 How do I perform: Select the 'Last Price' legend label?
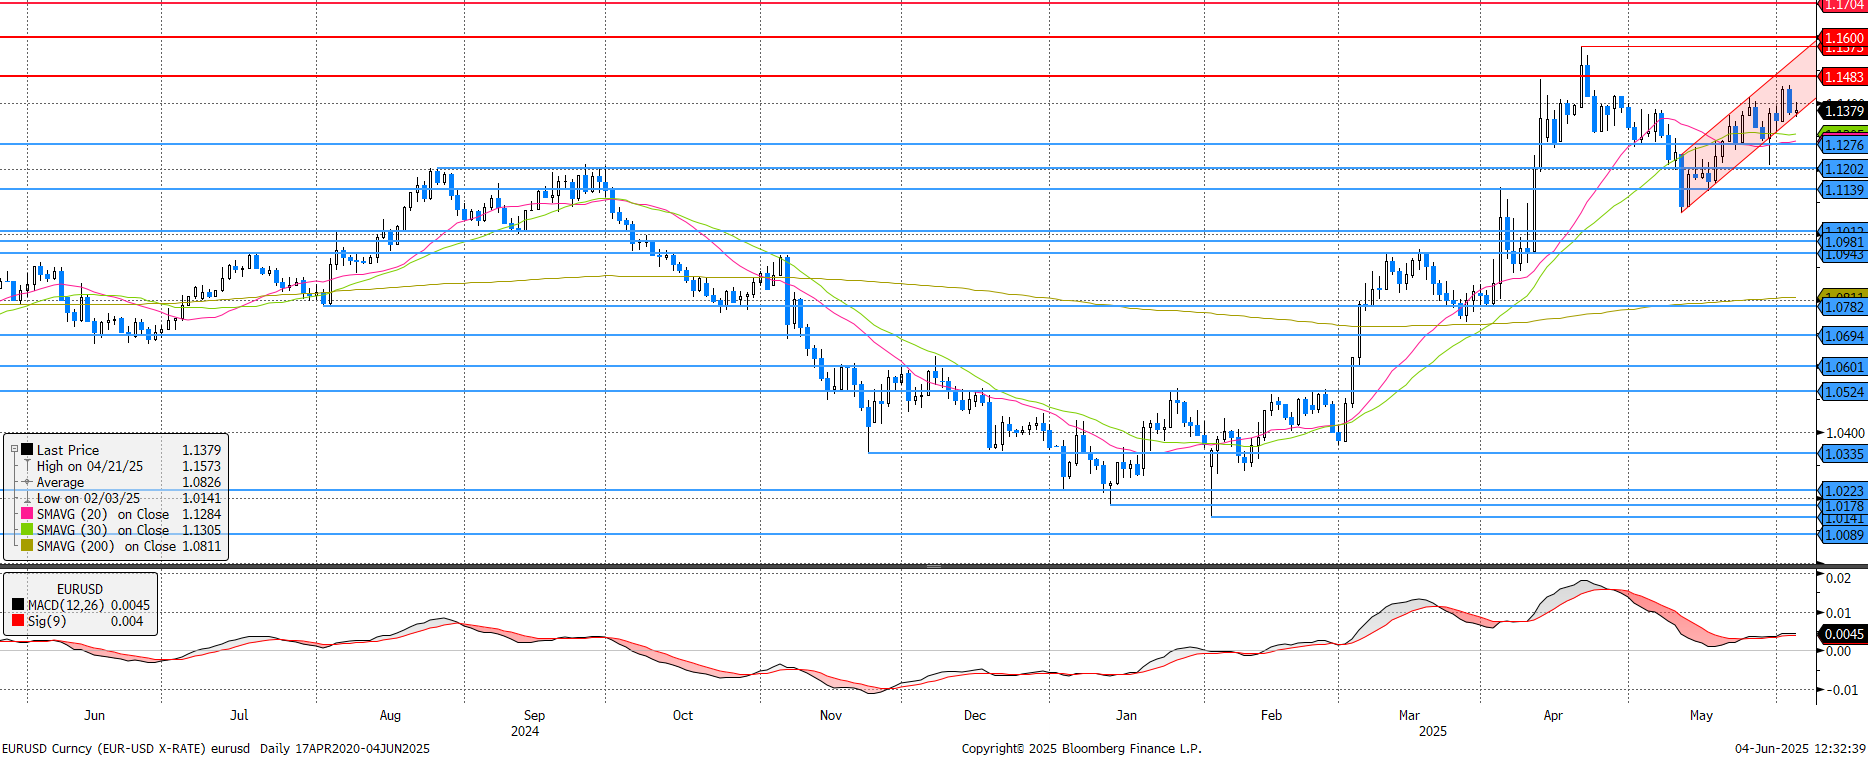click(68, 450)
